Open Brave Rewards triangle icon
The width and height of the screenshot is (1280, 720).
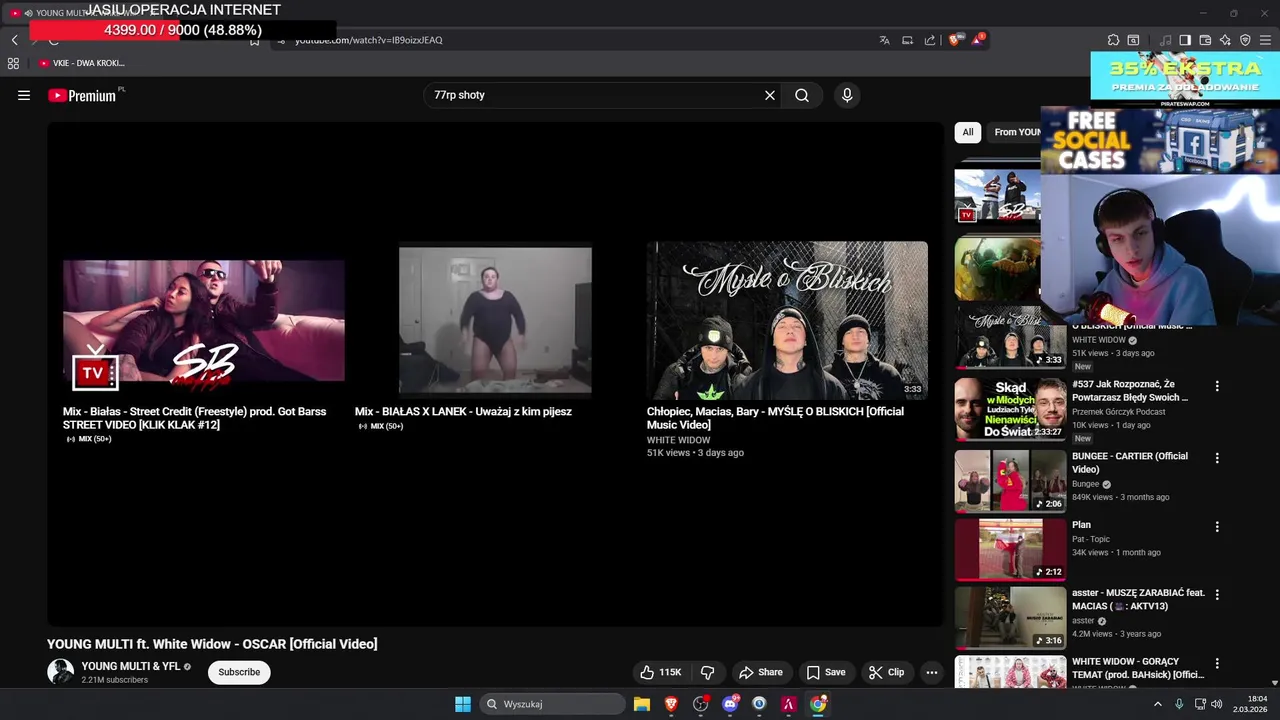point(977,40)
